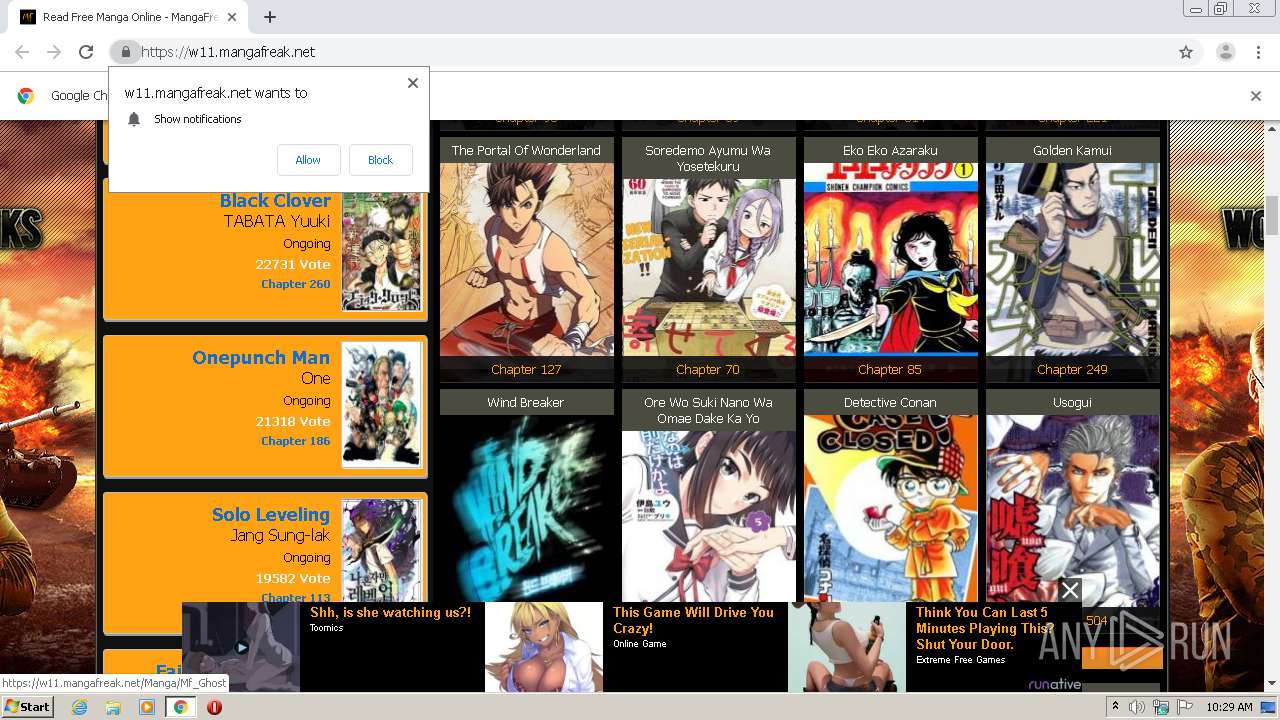Close the notification permission popup
1280x720 pixels.
point(413,83)
